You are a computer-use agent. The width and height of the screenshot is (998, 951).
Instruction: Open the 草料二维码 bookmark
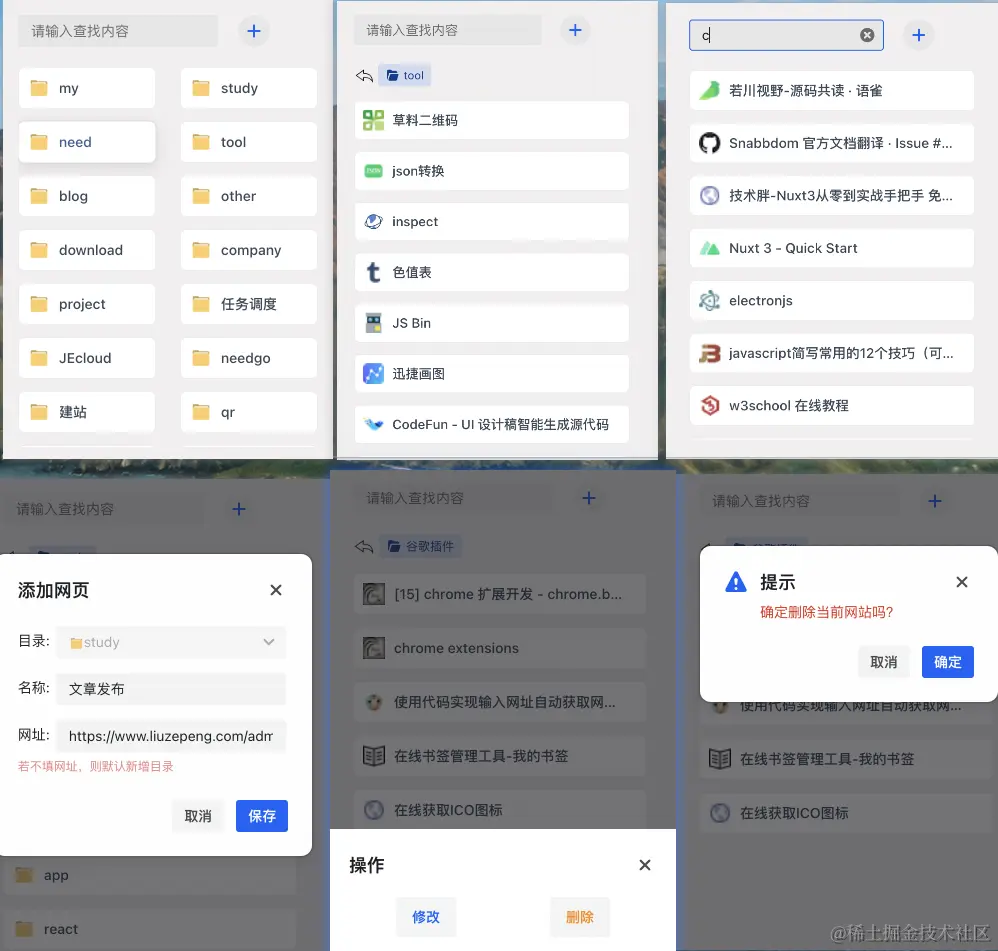(491, 120)
